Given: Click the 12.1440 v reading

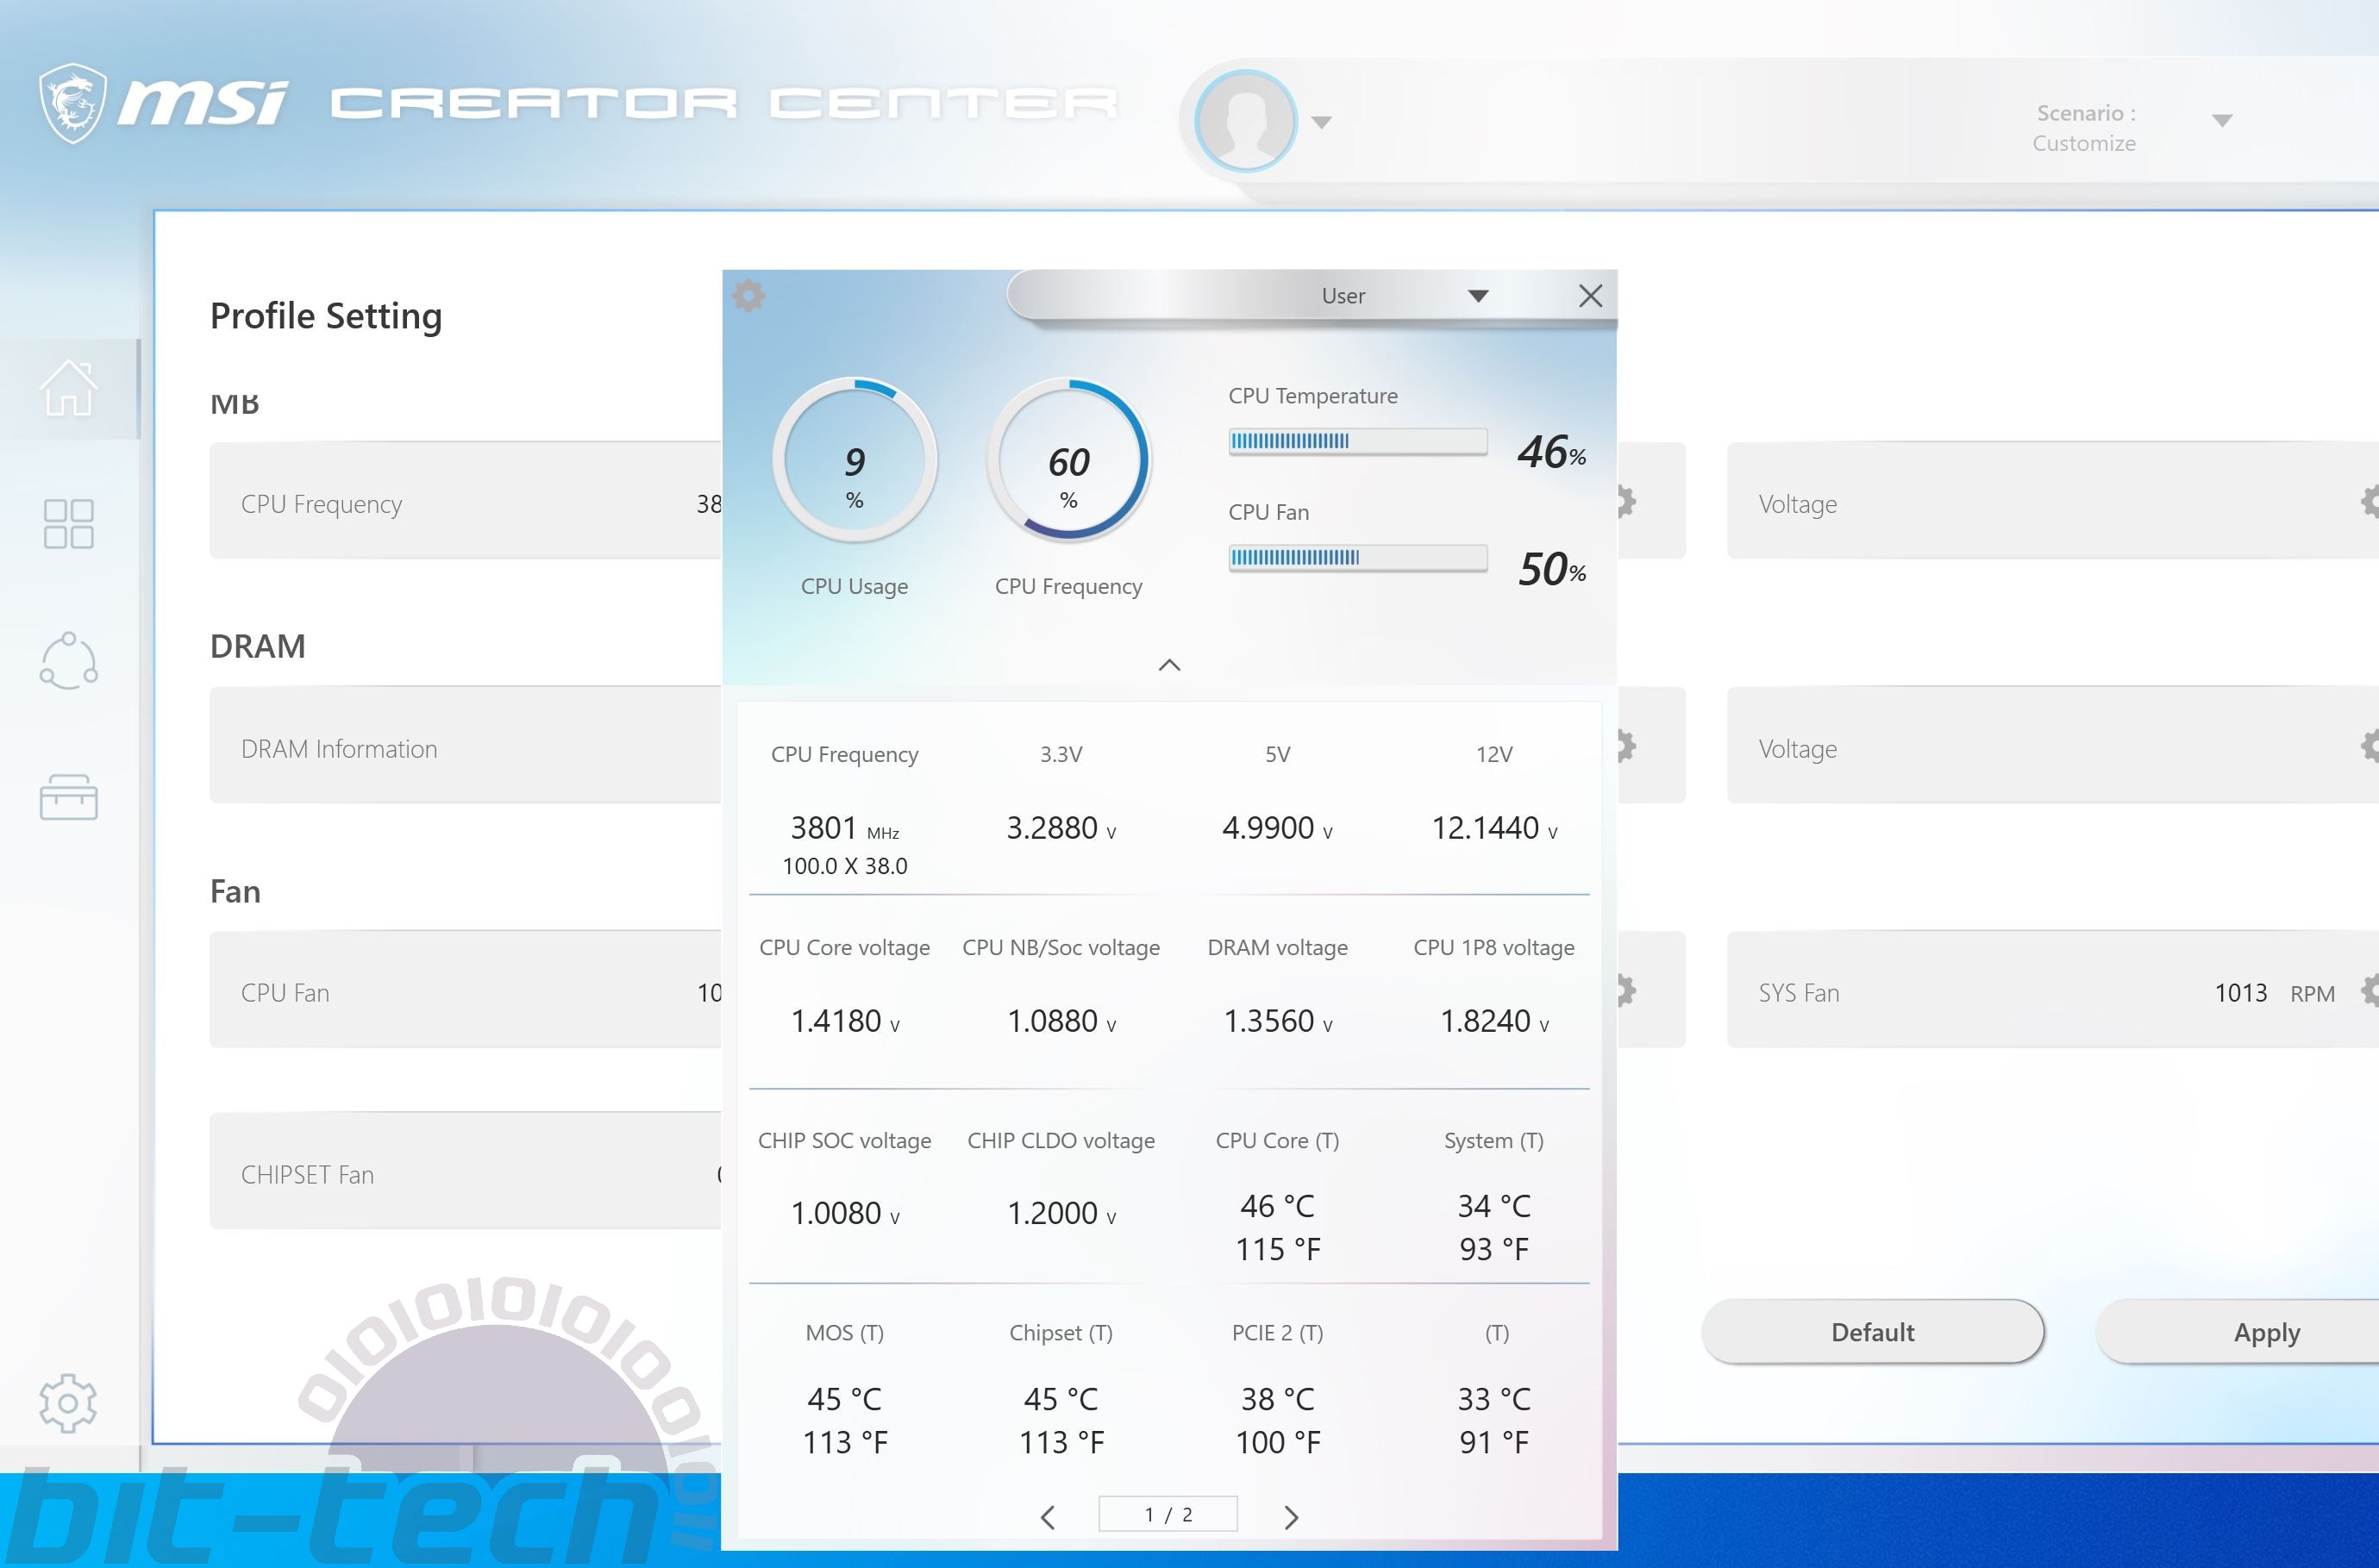Looking at the screenshot, I should click(x=1494, y=828).
